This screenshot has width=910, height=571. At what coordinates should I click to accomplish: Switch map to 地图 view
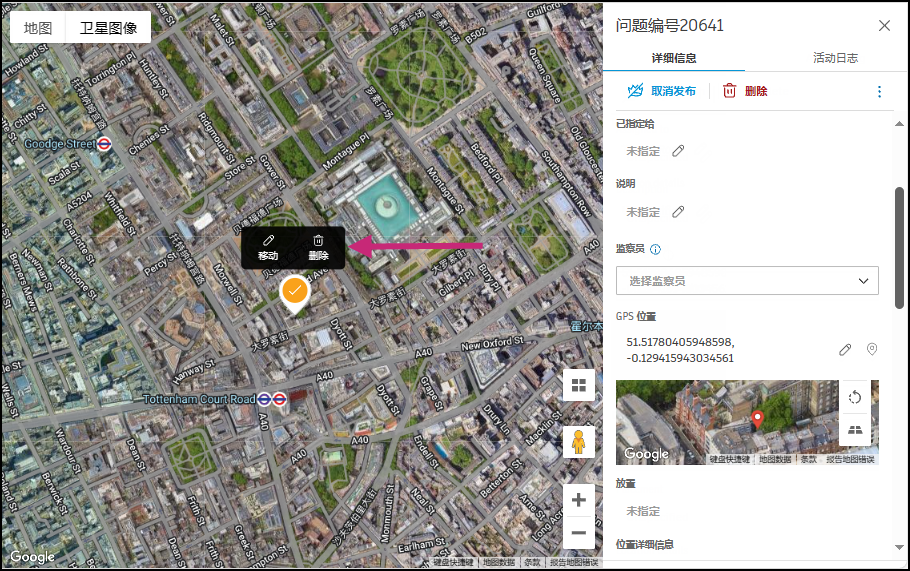tap(38, 28)
